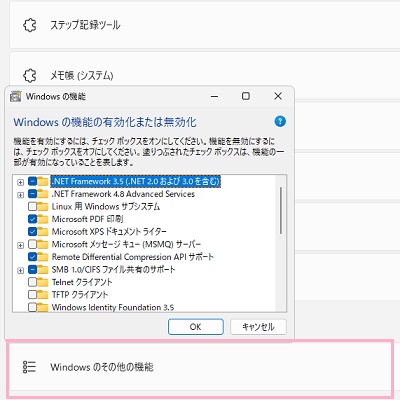Enable TFTP クライアント checkbox
This screenshot has height=400, width=400.
coord(32,295)
